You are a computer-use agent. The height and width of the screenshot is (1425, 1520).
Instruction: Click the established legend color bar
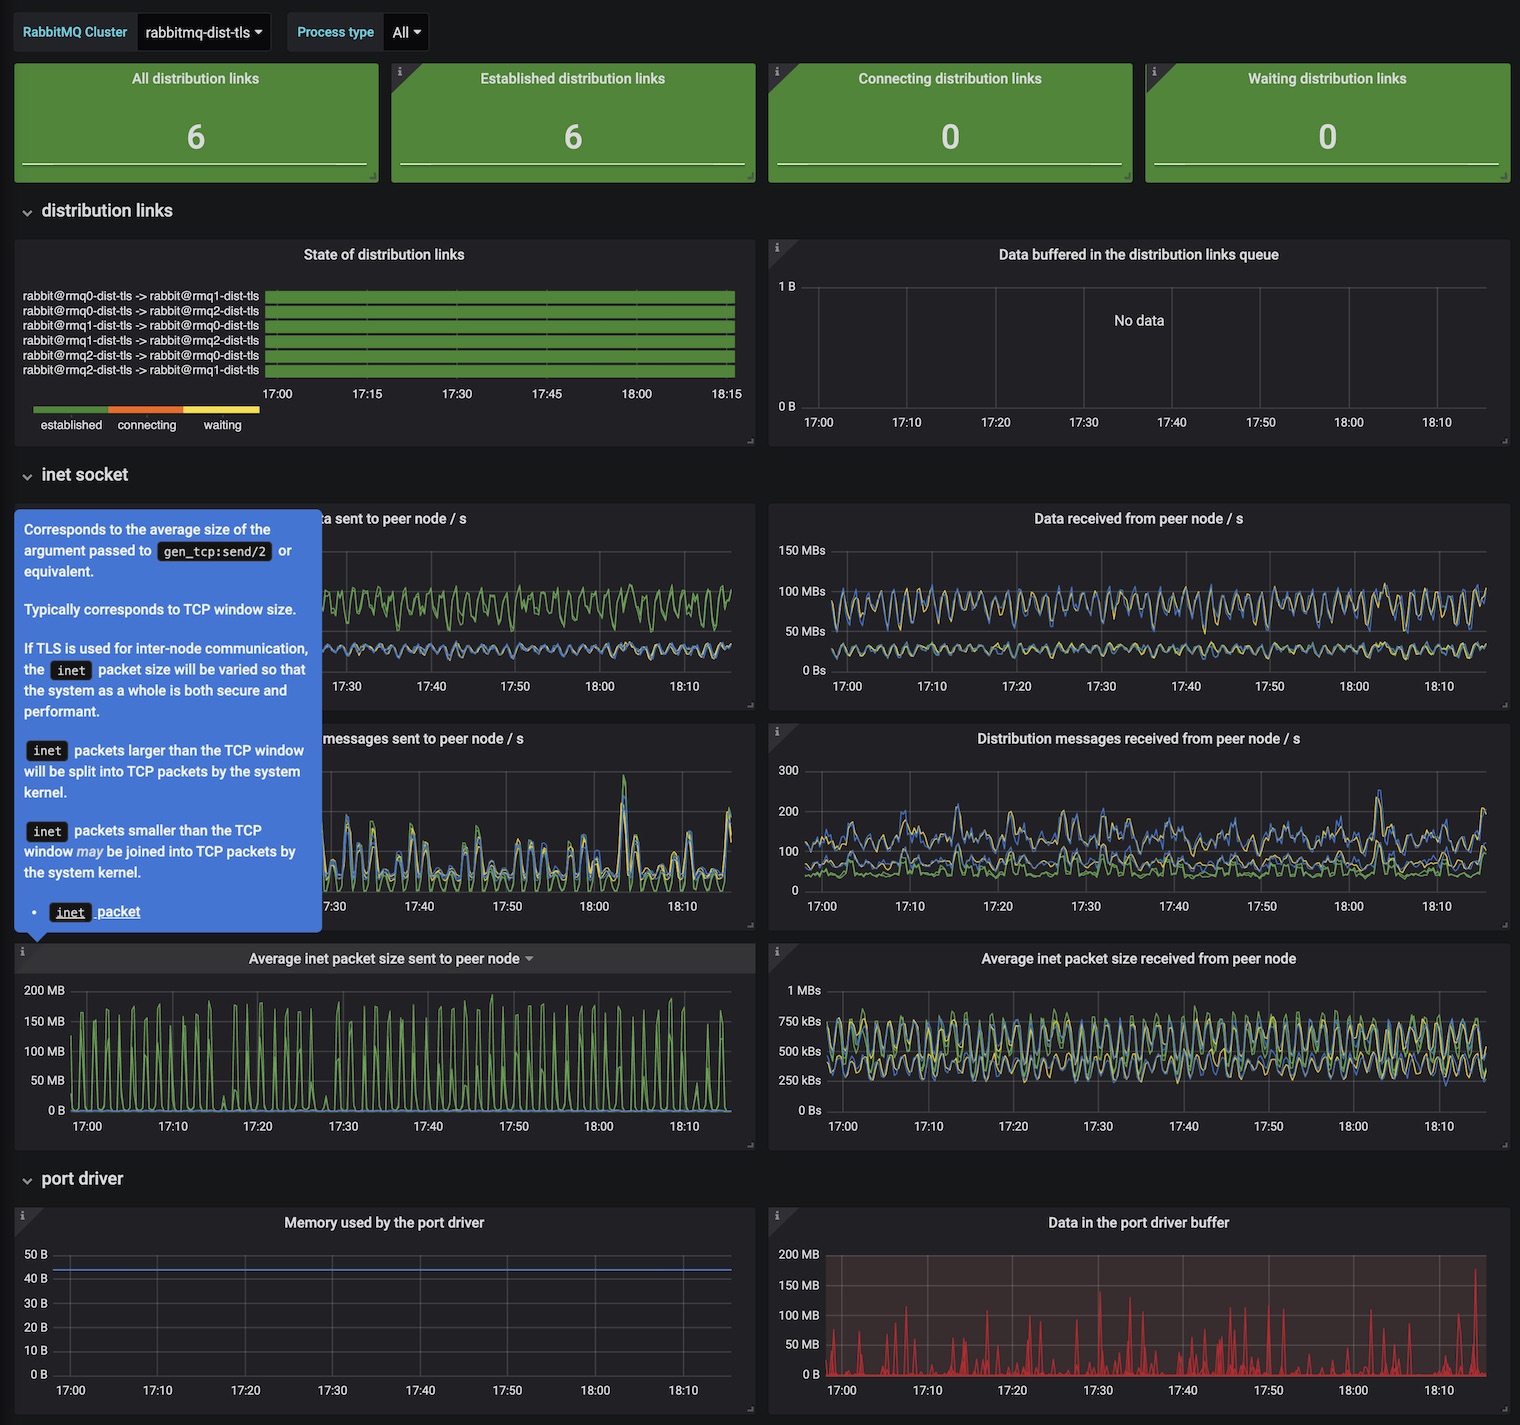71,410
